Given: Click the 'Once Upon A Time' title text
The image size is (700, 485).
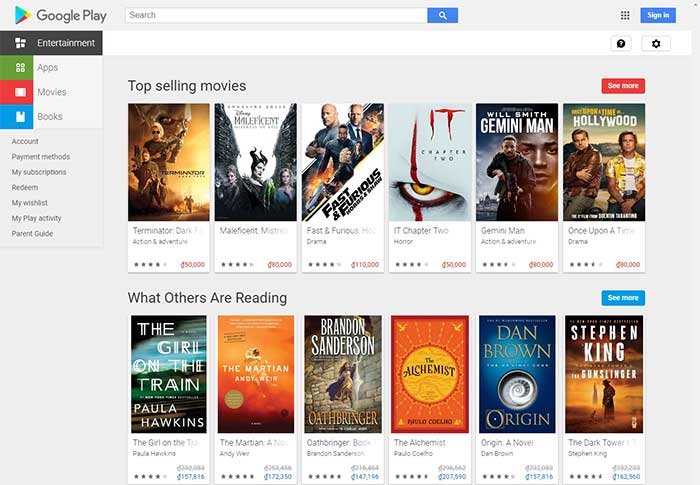Looking at the screenshot, I should 601,231.
